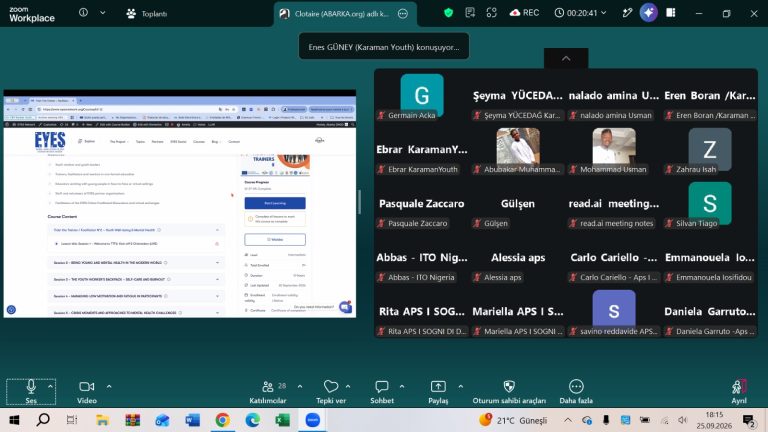Select Germain Acka participant tile

click(422, 96)
